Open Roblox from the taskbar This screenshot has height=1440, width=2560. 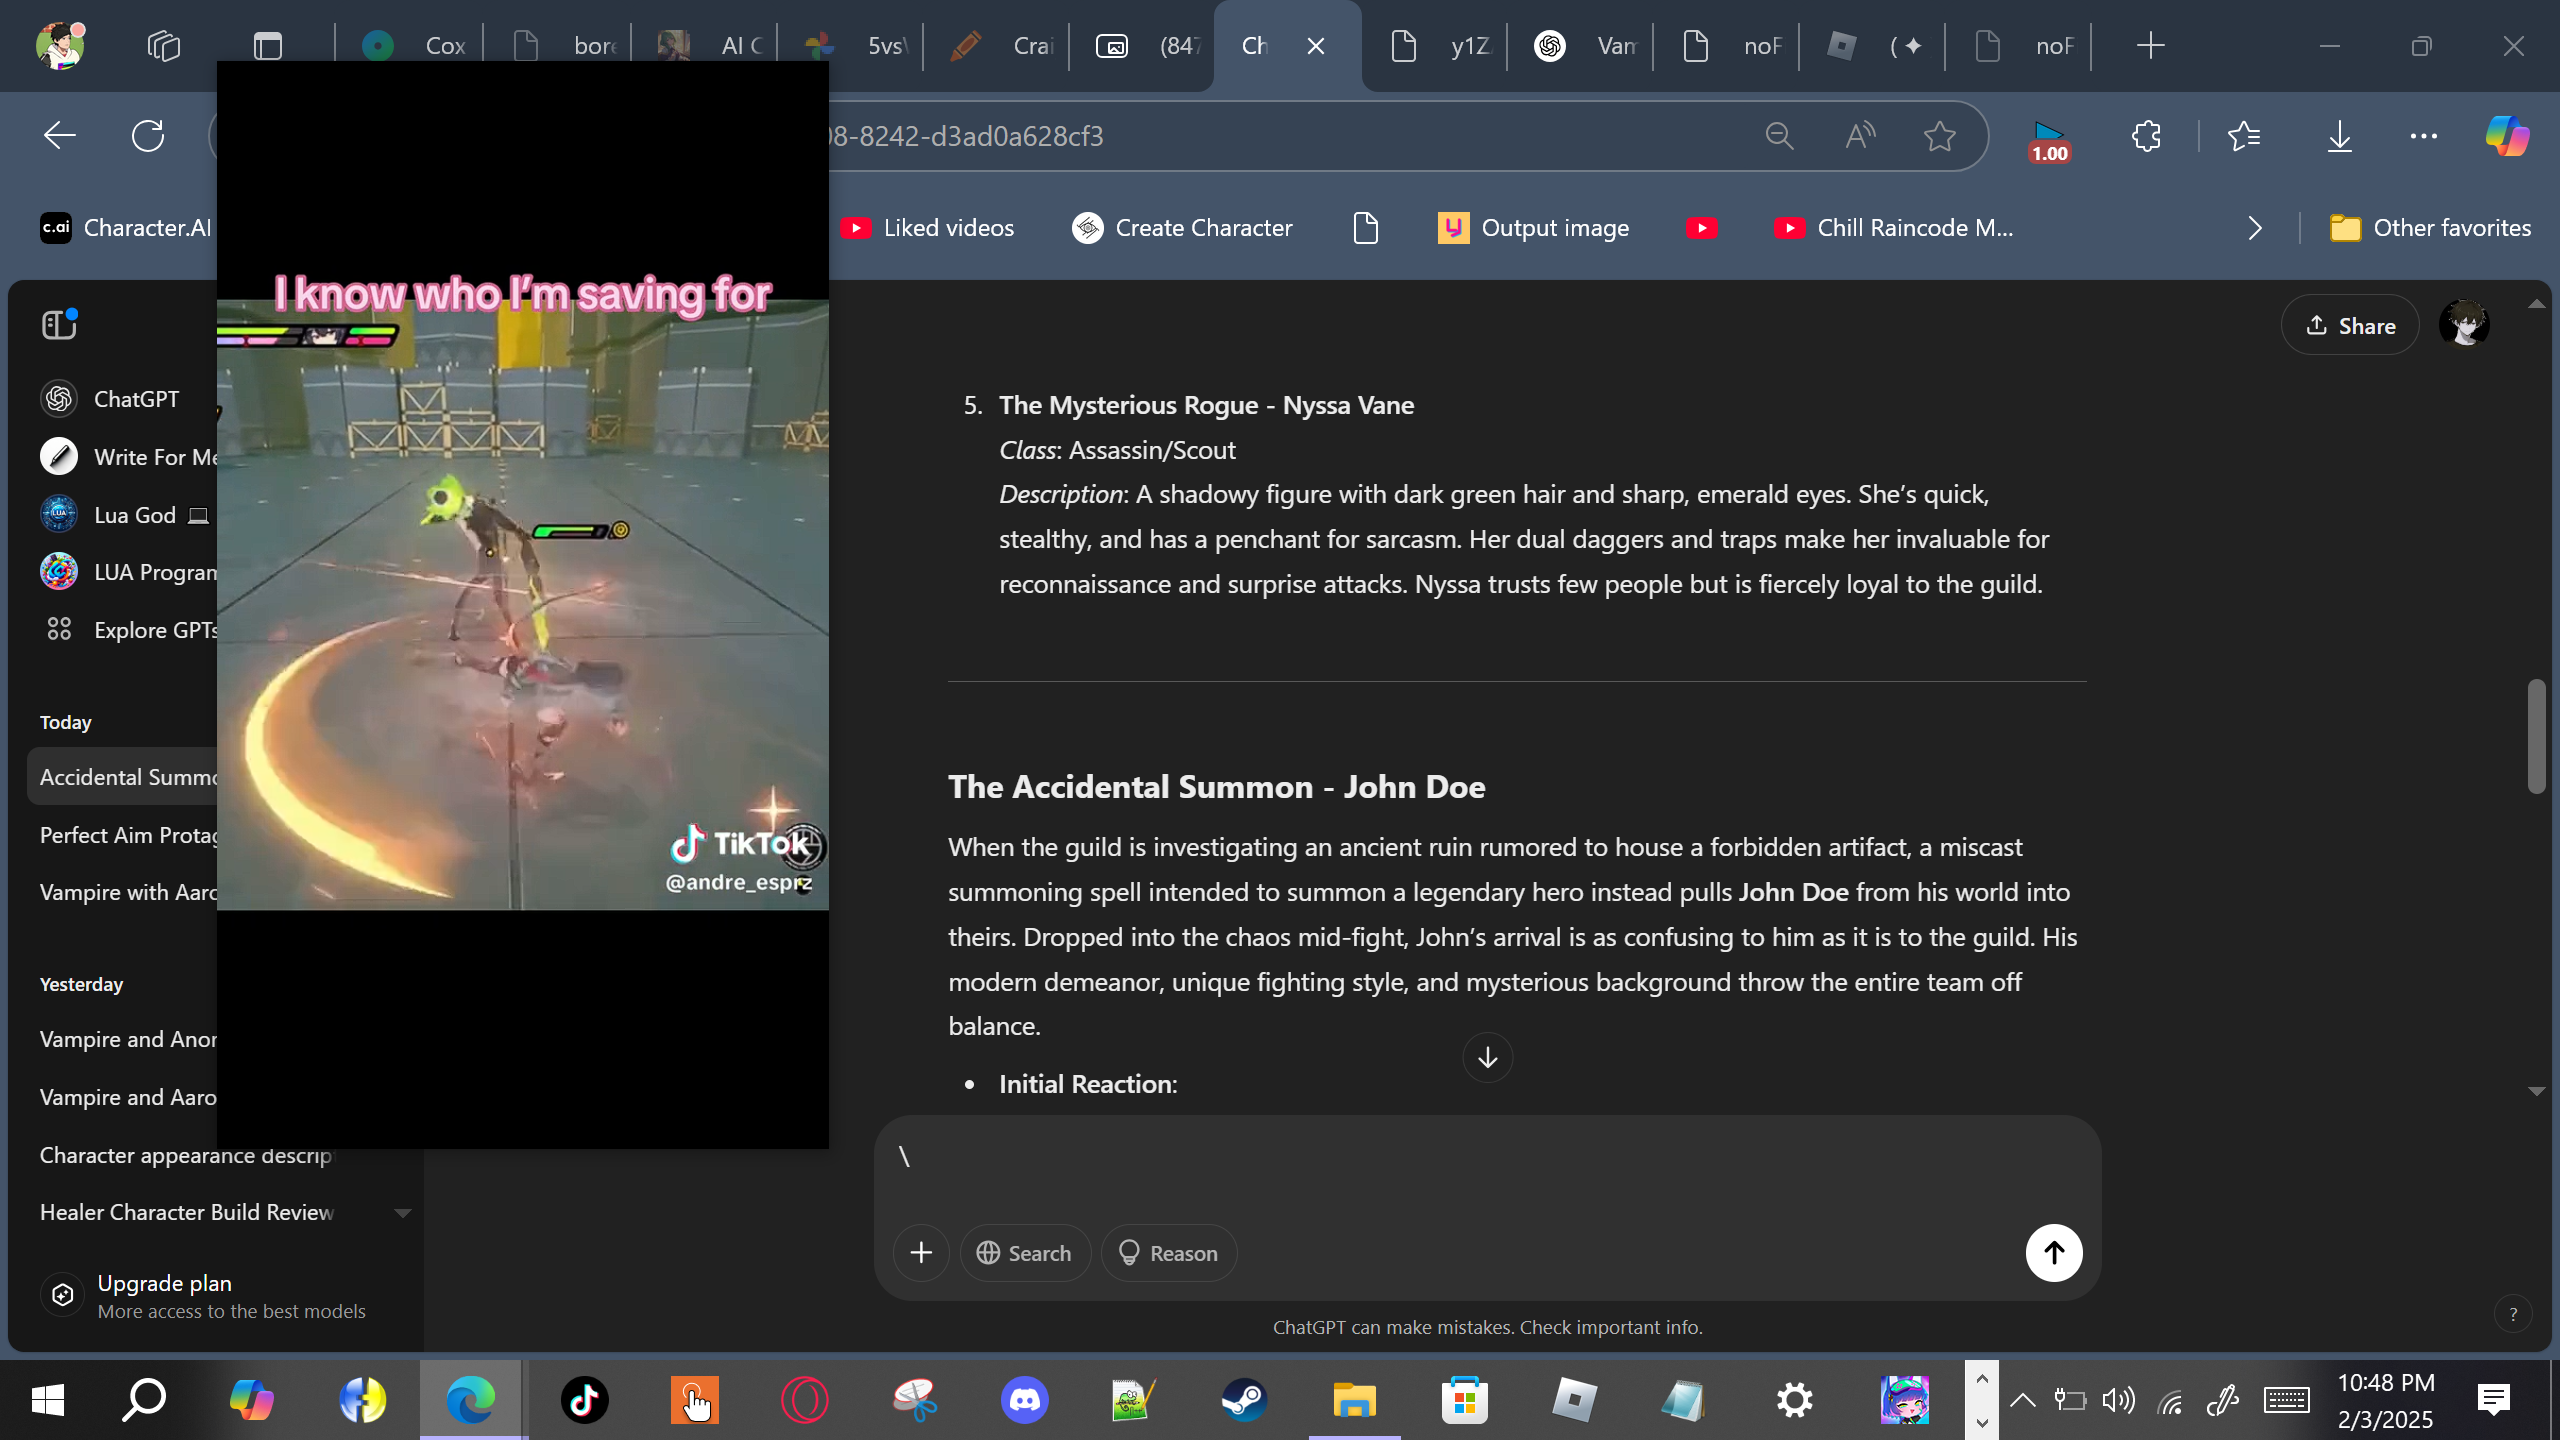coord(1574,1400)
